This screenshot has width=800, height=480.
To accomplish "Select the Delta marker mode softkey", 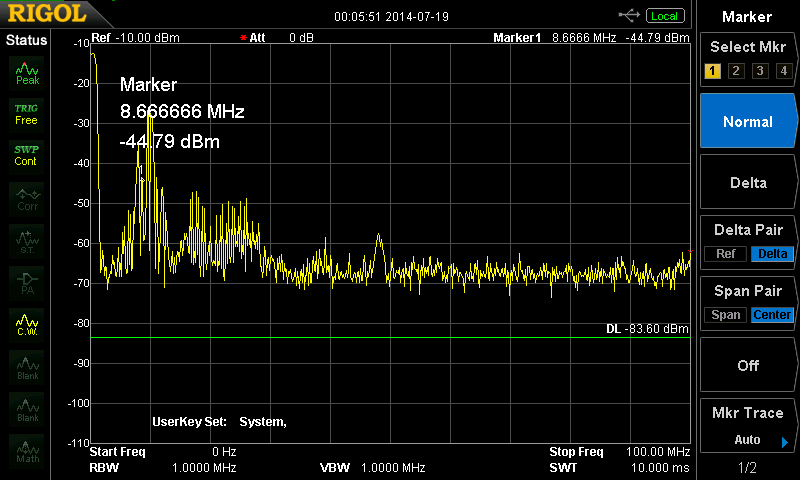I will tap(748, 182).
